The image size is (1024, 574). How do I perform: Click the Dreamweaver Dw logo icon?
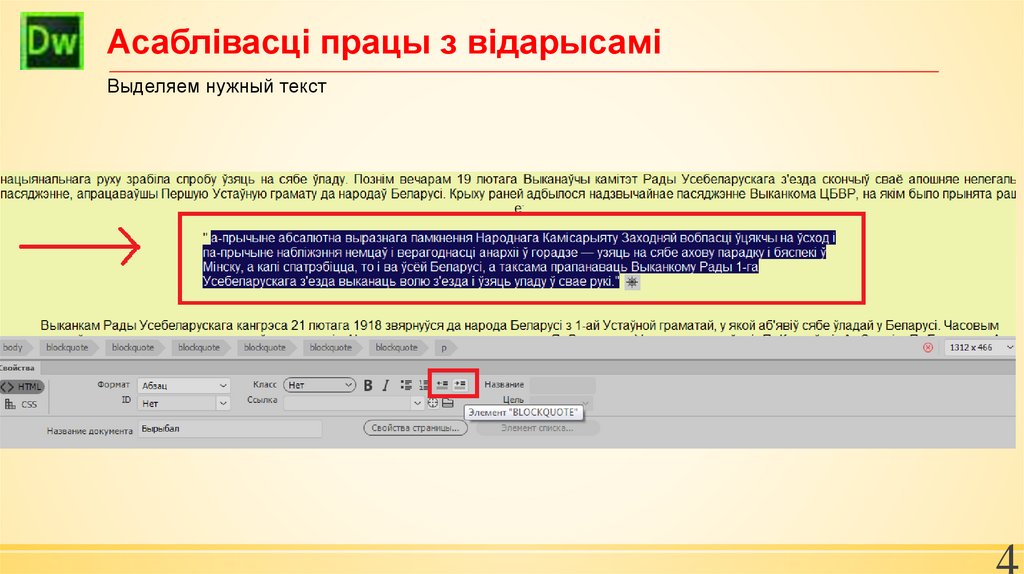coord(52,41)
